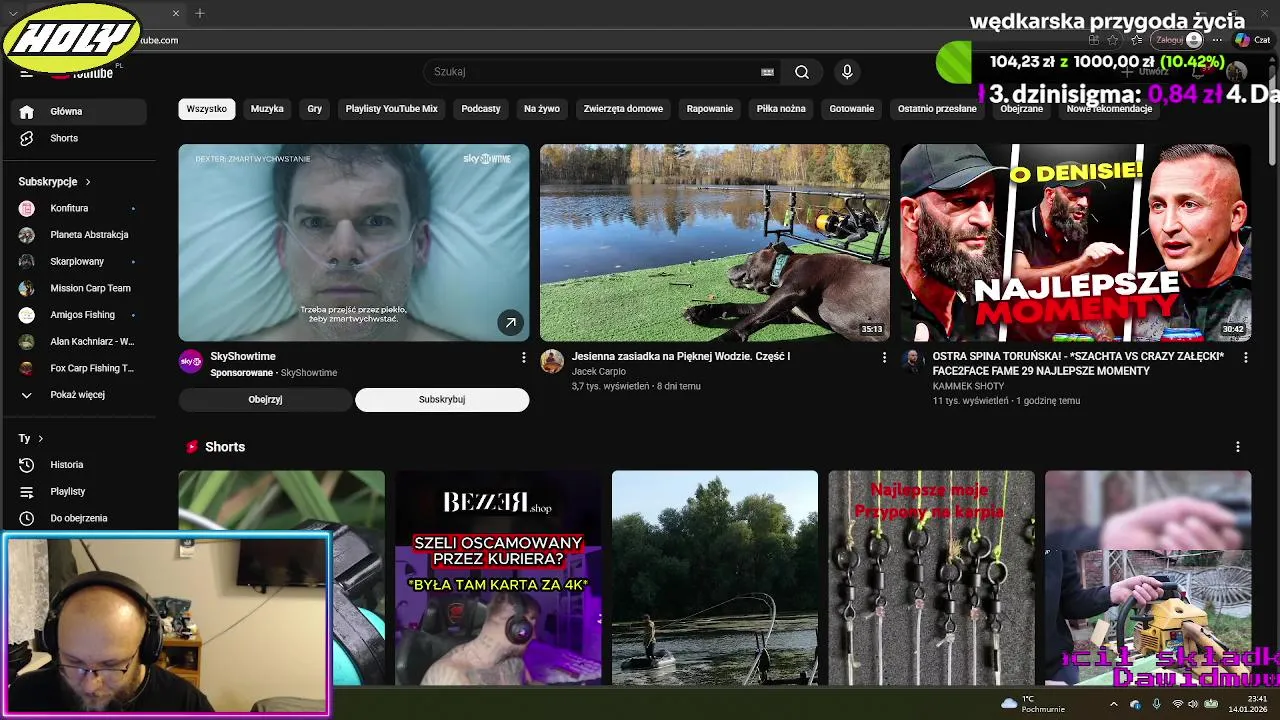
Task: Start voice search with microphone icon
Action: point(847,72)
